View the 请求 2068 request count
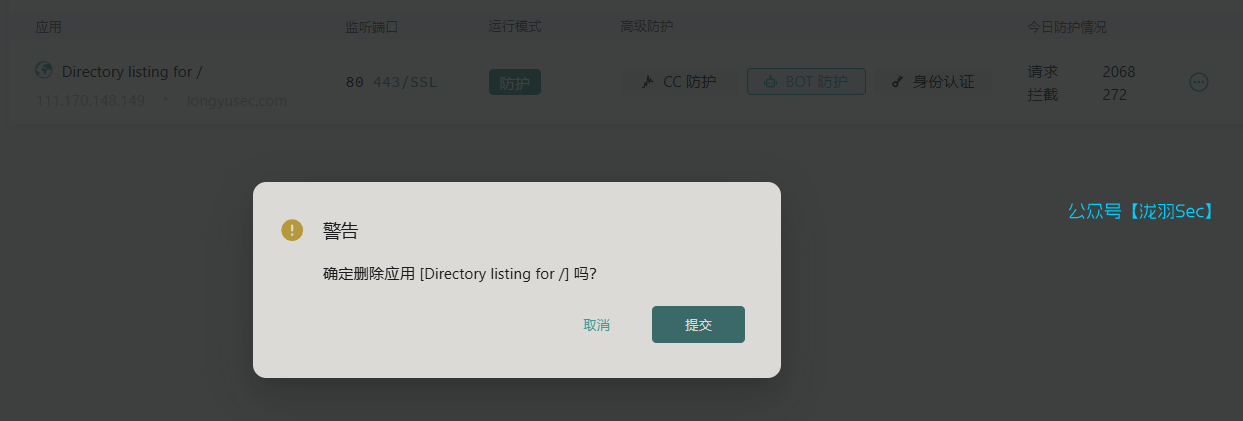Image resolution: width=1243 pixels, height=421 pixels. coord(1081,72)
